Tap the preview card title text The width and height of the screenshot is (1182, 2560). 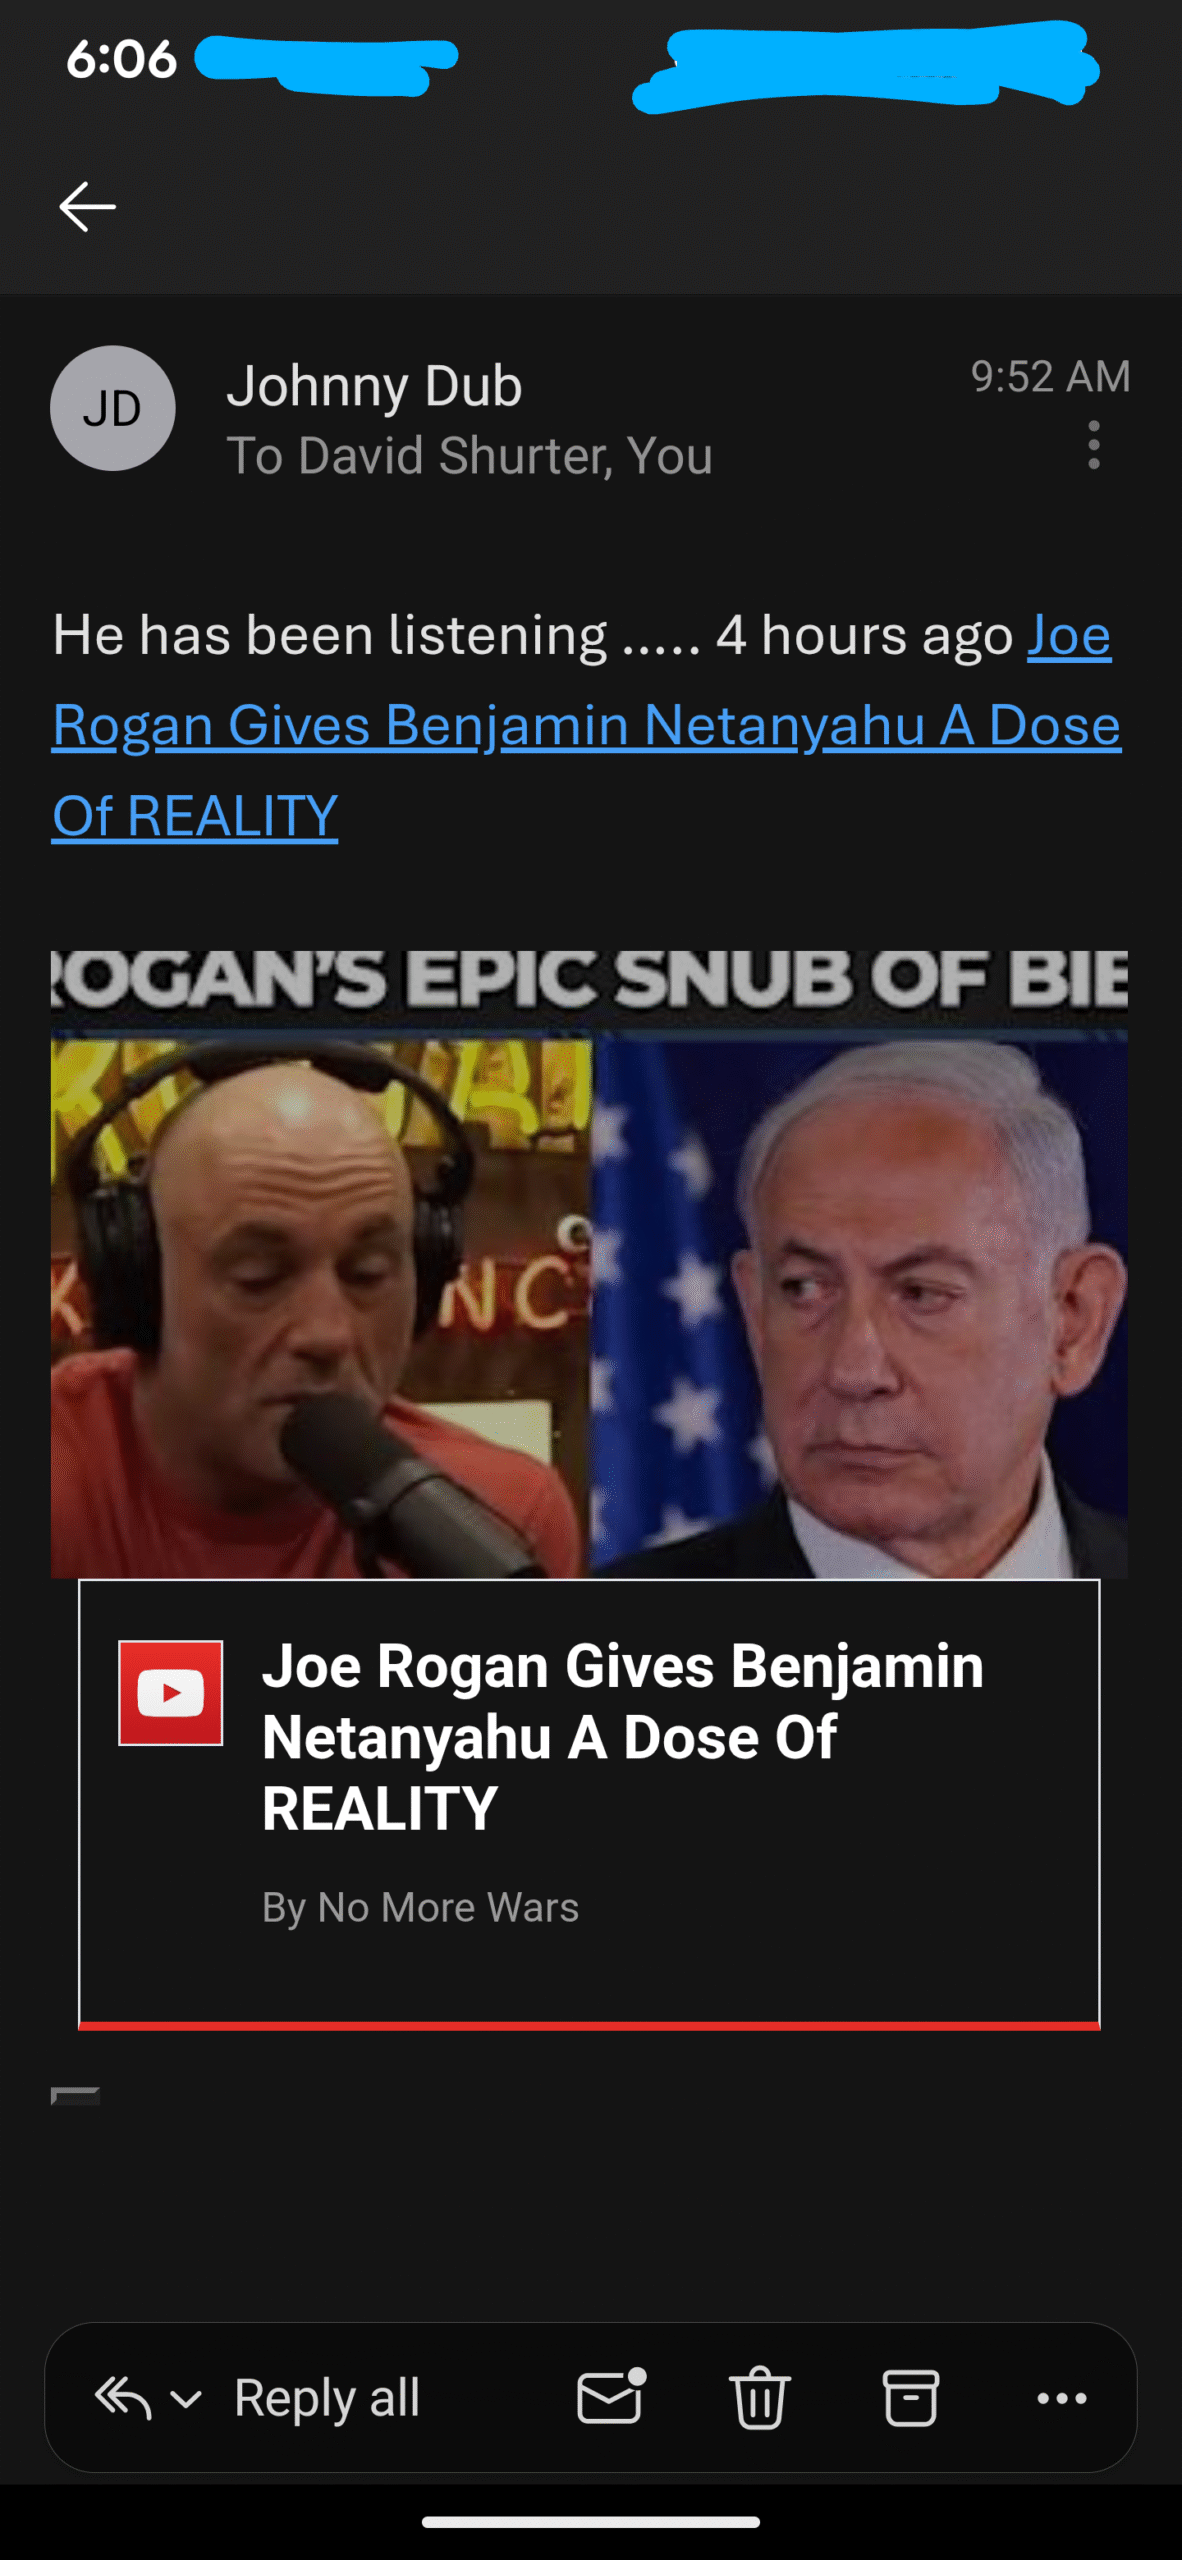[x=623, y=1737]
